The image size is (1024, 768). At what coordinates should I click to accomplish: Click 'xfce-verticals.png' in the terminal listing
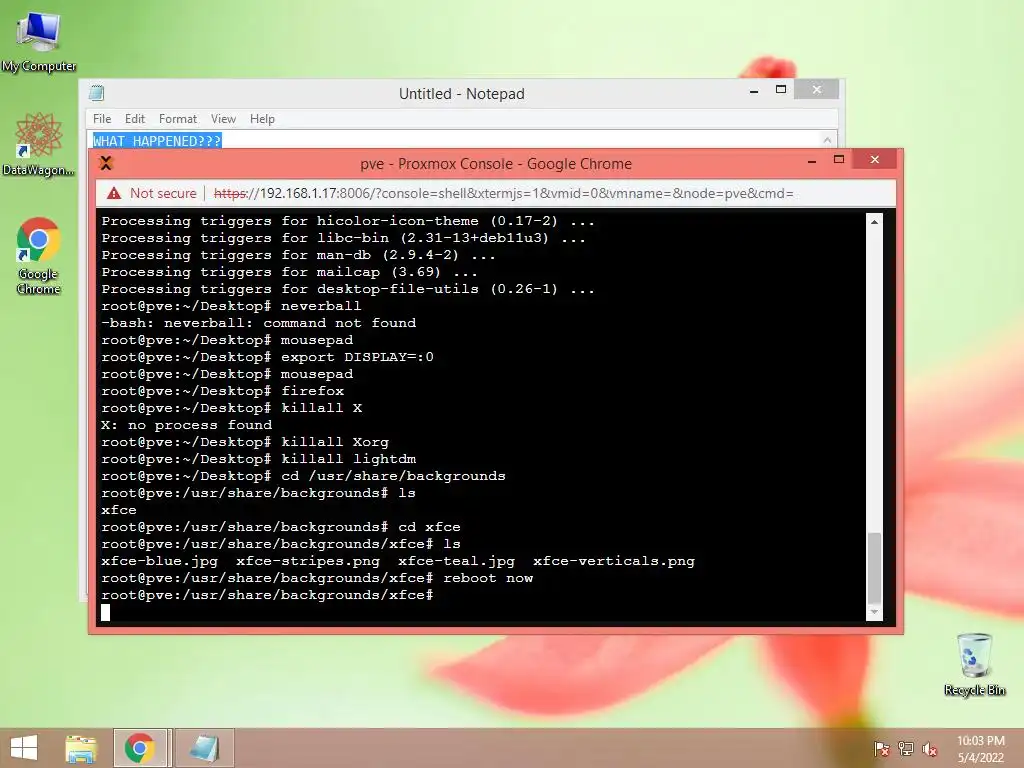614,561
